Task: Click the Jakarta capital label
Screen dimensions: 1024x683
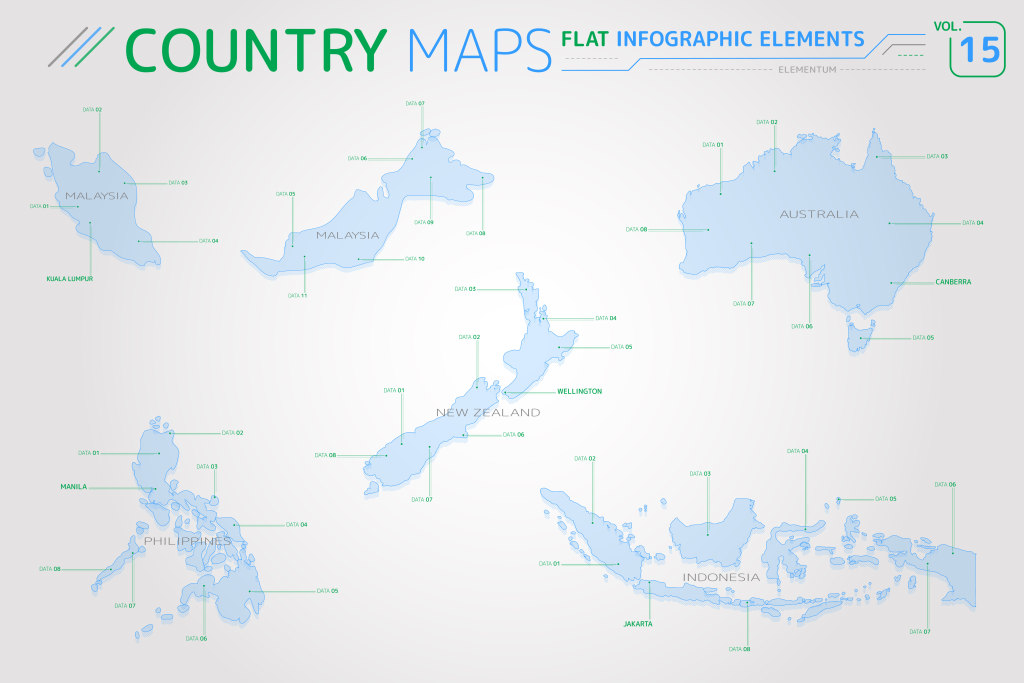Action: tap(637, 623)
